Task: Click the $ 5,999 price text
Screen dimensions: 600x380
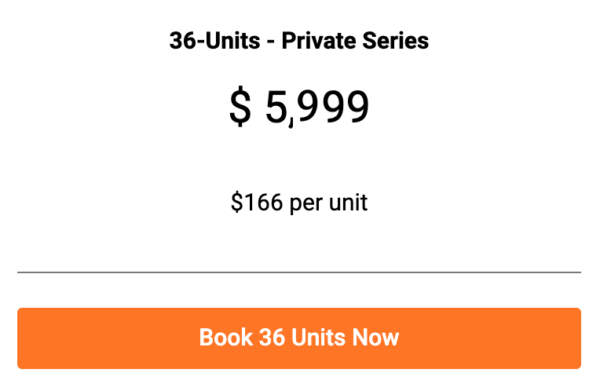Action: (299, 106)
